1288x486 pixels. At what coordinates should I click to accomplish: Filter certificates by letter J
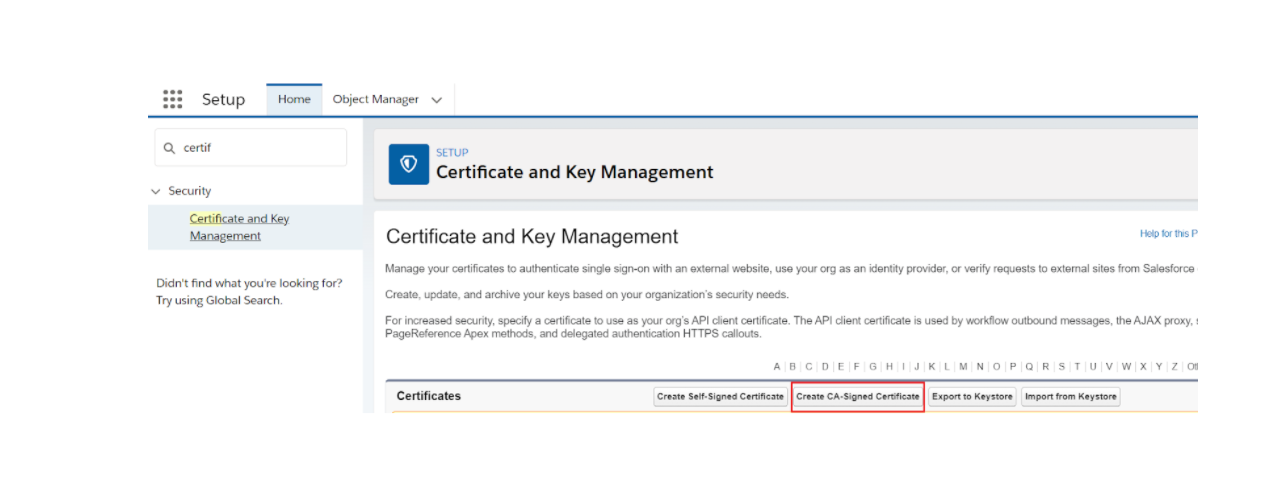917,367
